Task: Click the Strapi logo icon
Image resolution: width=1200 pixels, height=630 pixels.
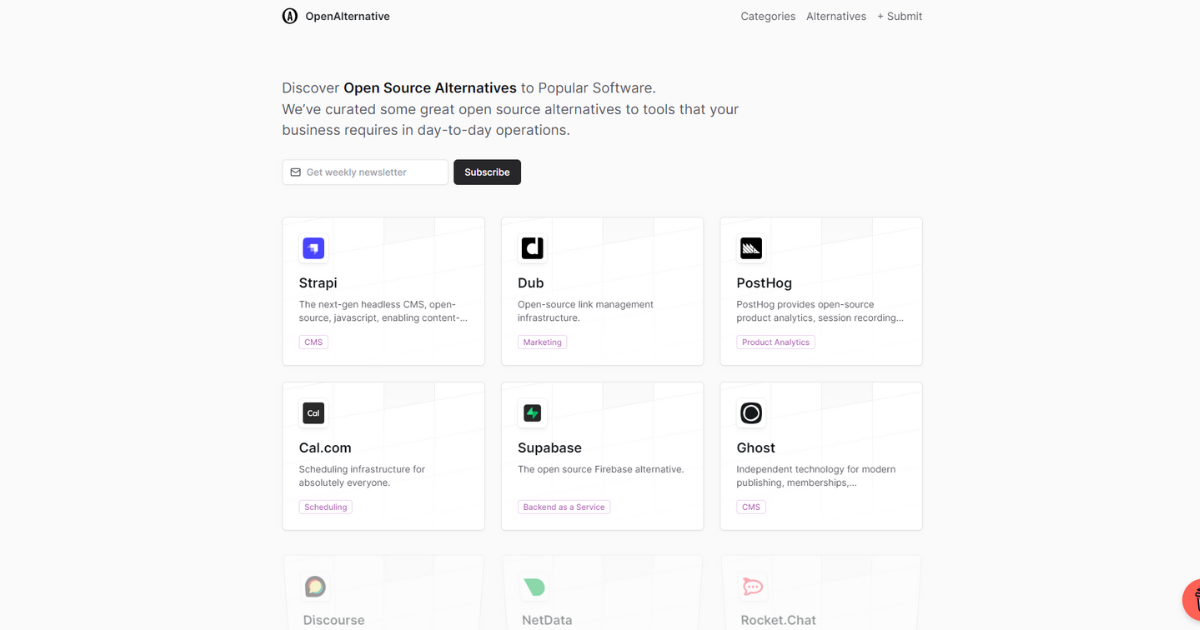Action: 313,248
